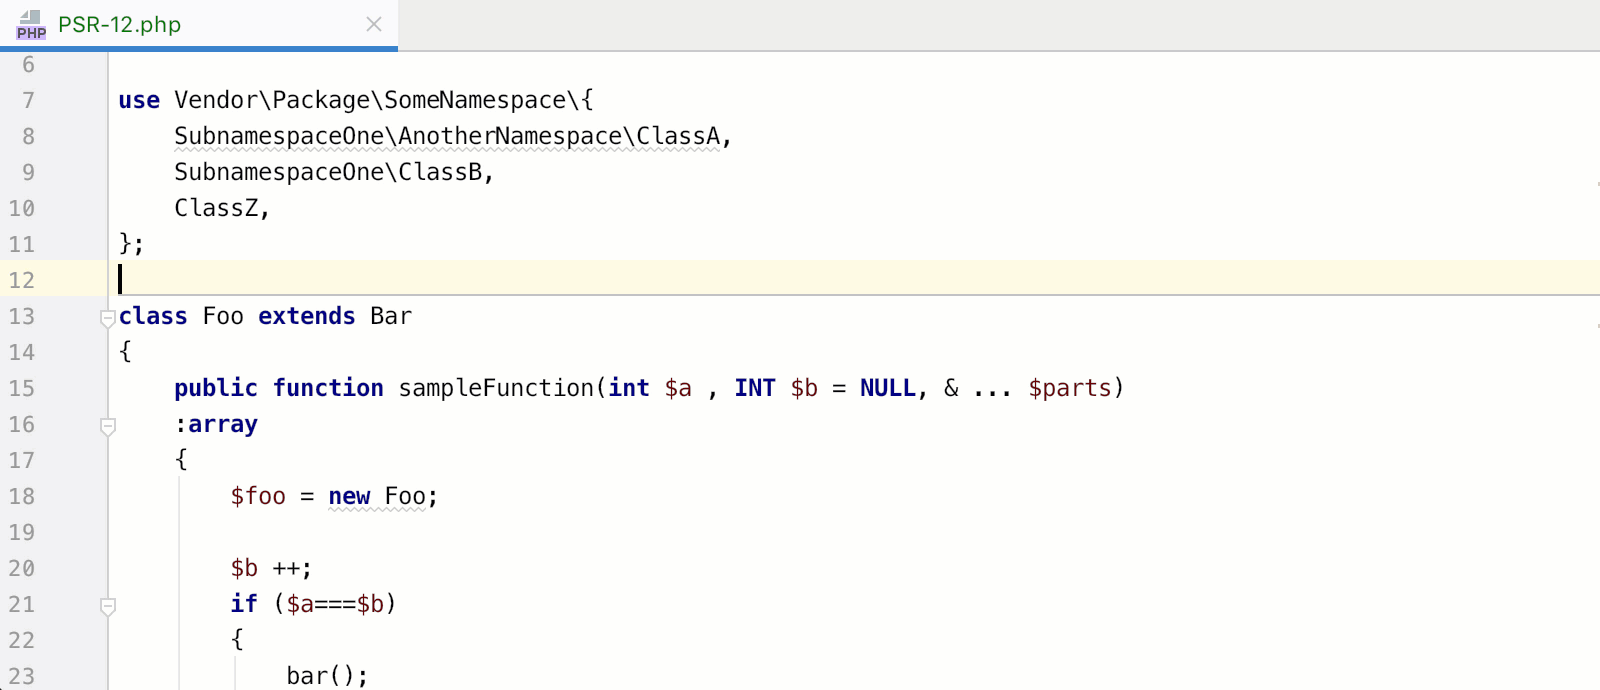Click 'Bar' after extends on line 13
This screenshot has width=1600, height=690.
click(391, 316)
